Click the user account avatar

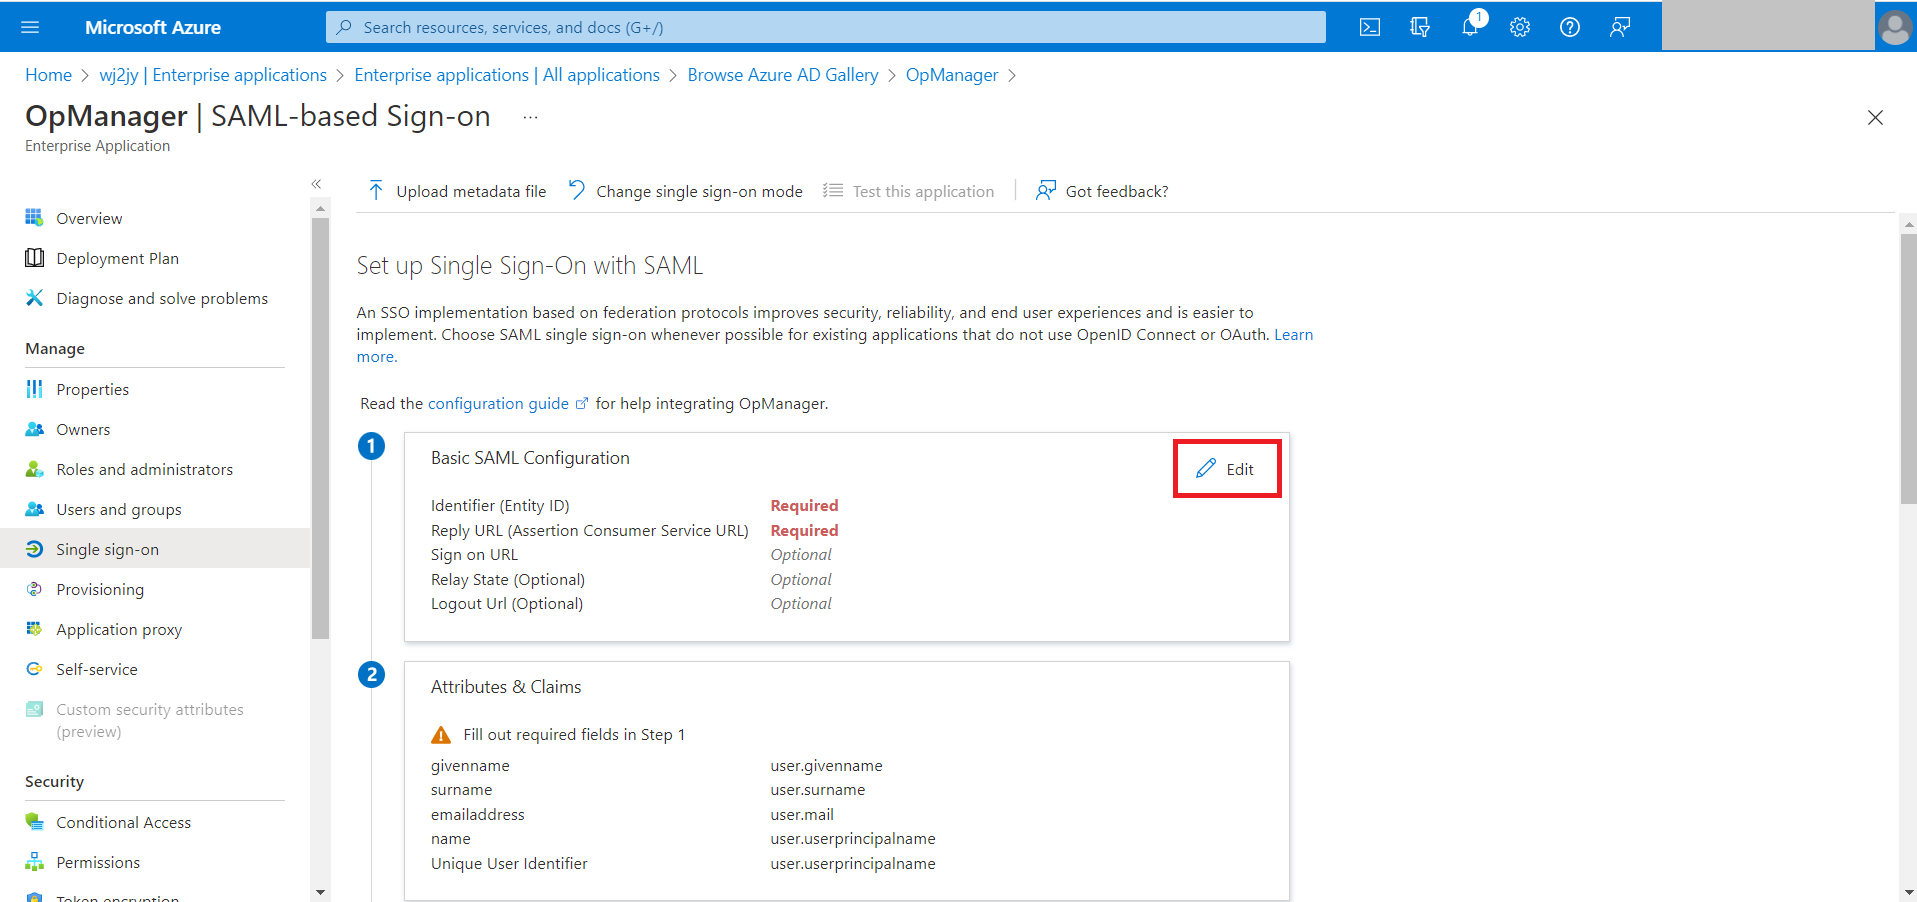click(1895, 27)
